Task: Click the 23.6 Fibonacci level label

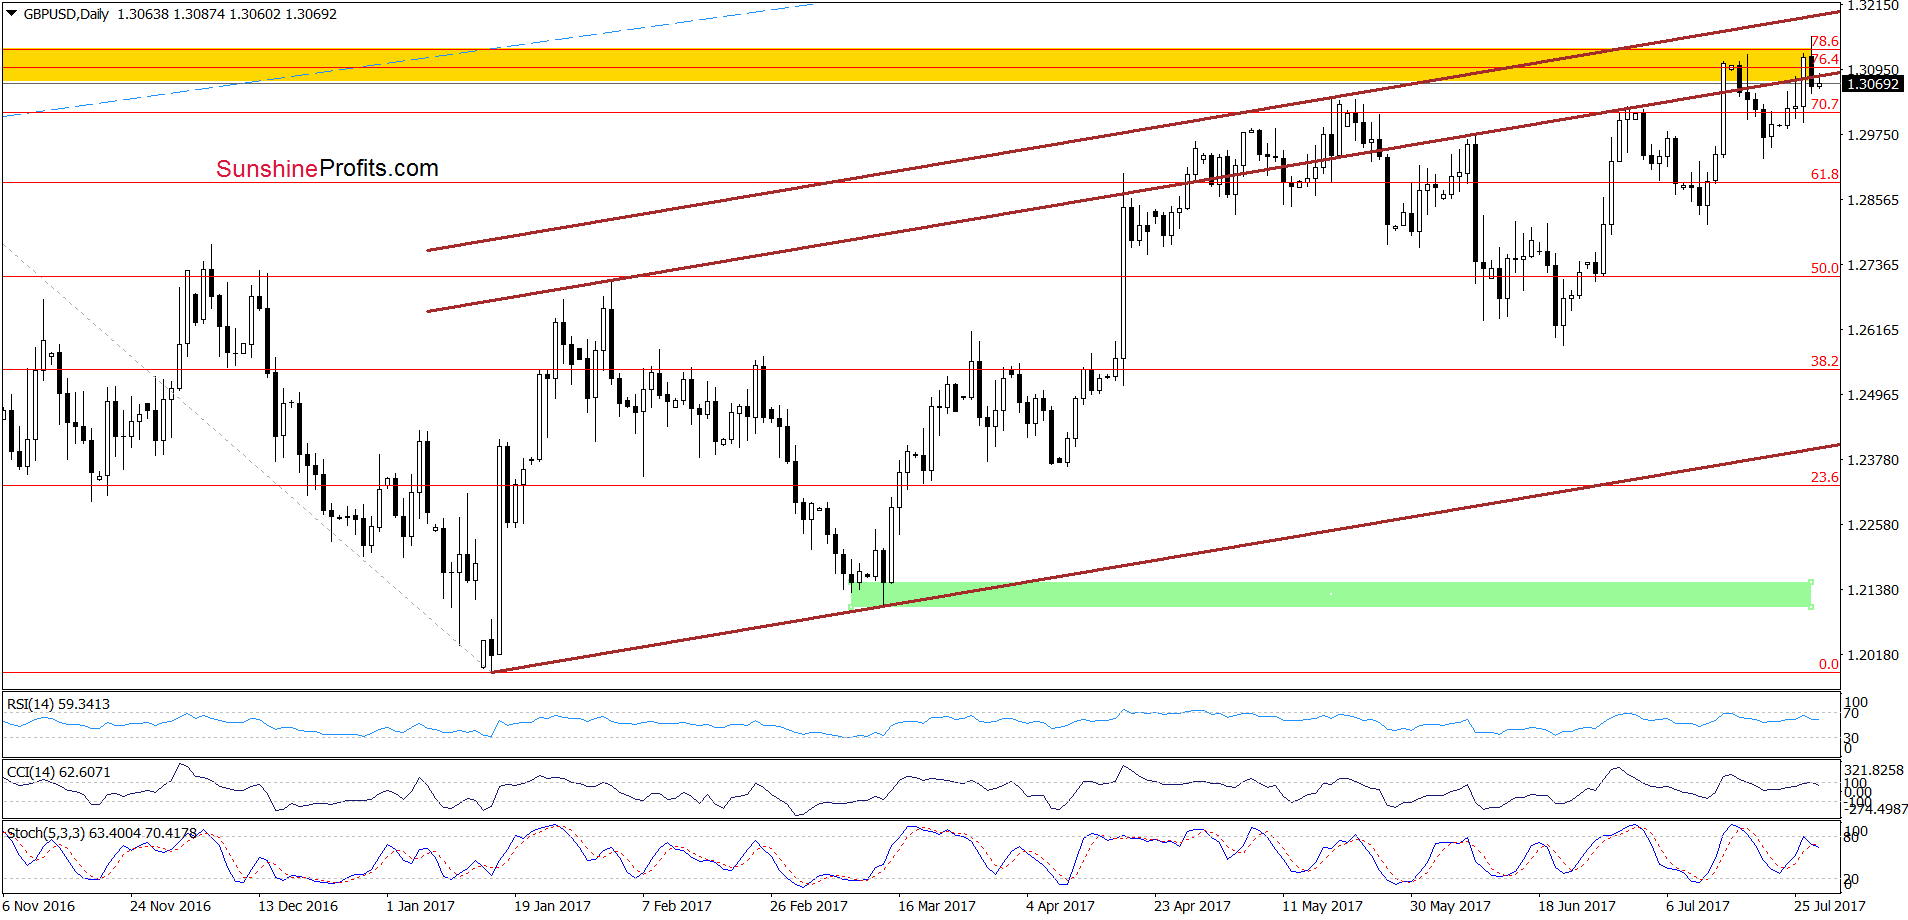Action: tap(1825, 477)
